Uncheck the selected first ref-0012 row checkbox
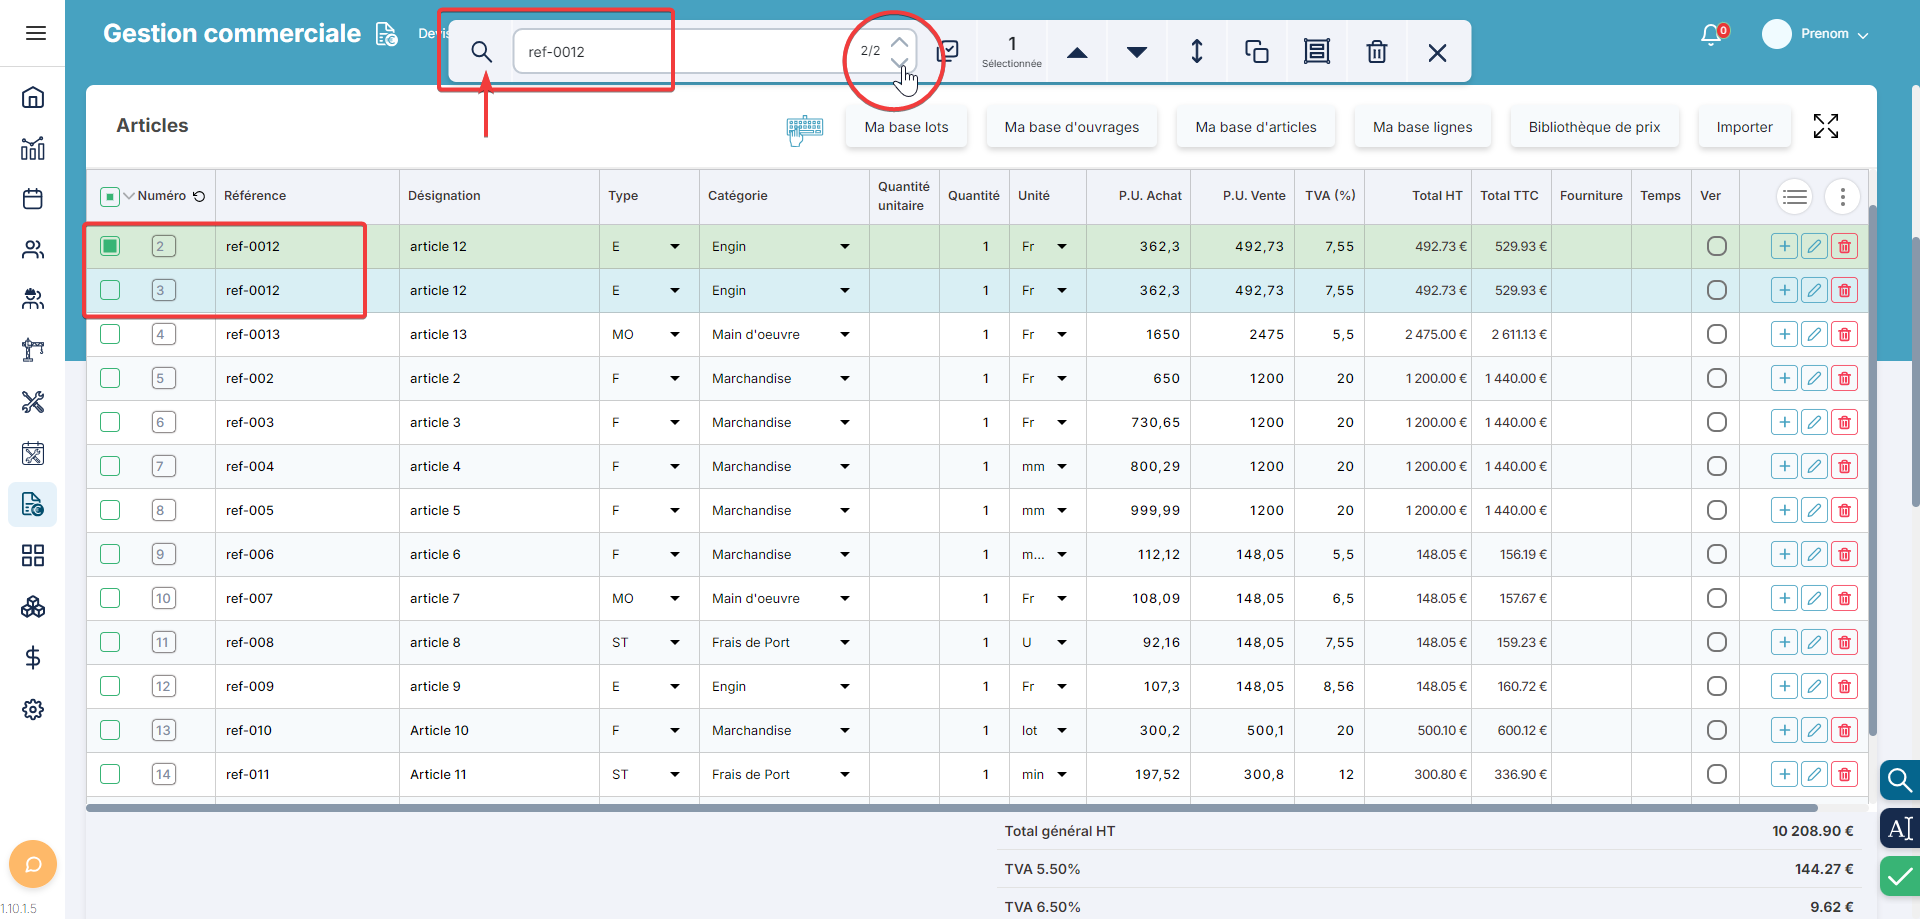Viewport: 1920px width, 919px height. pos(110,246)
